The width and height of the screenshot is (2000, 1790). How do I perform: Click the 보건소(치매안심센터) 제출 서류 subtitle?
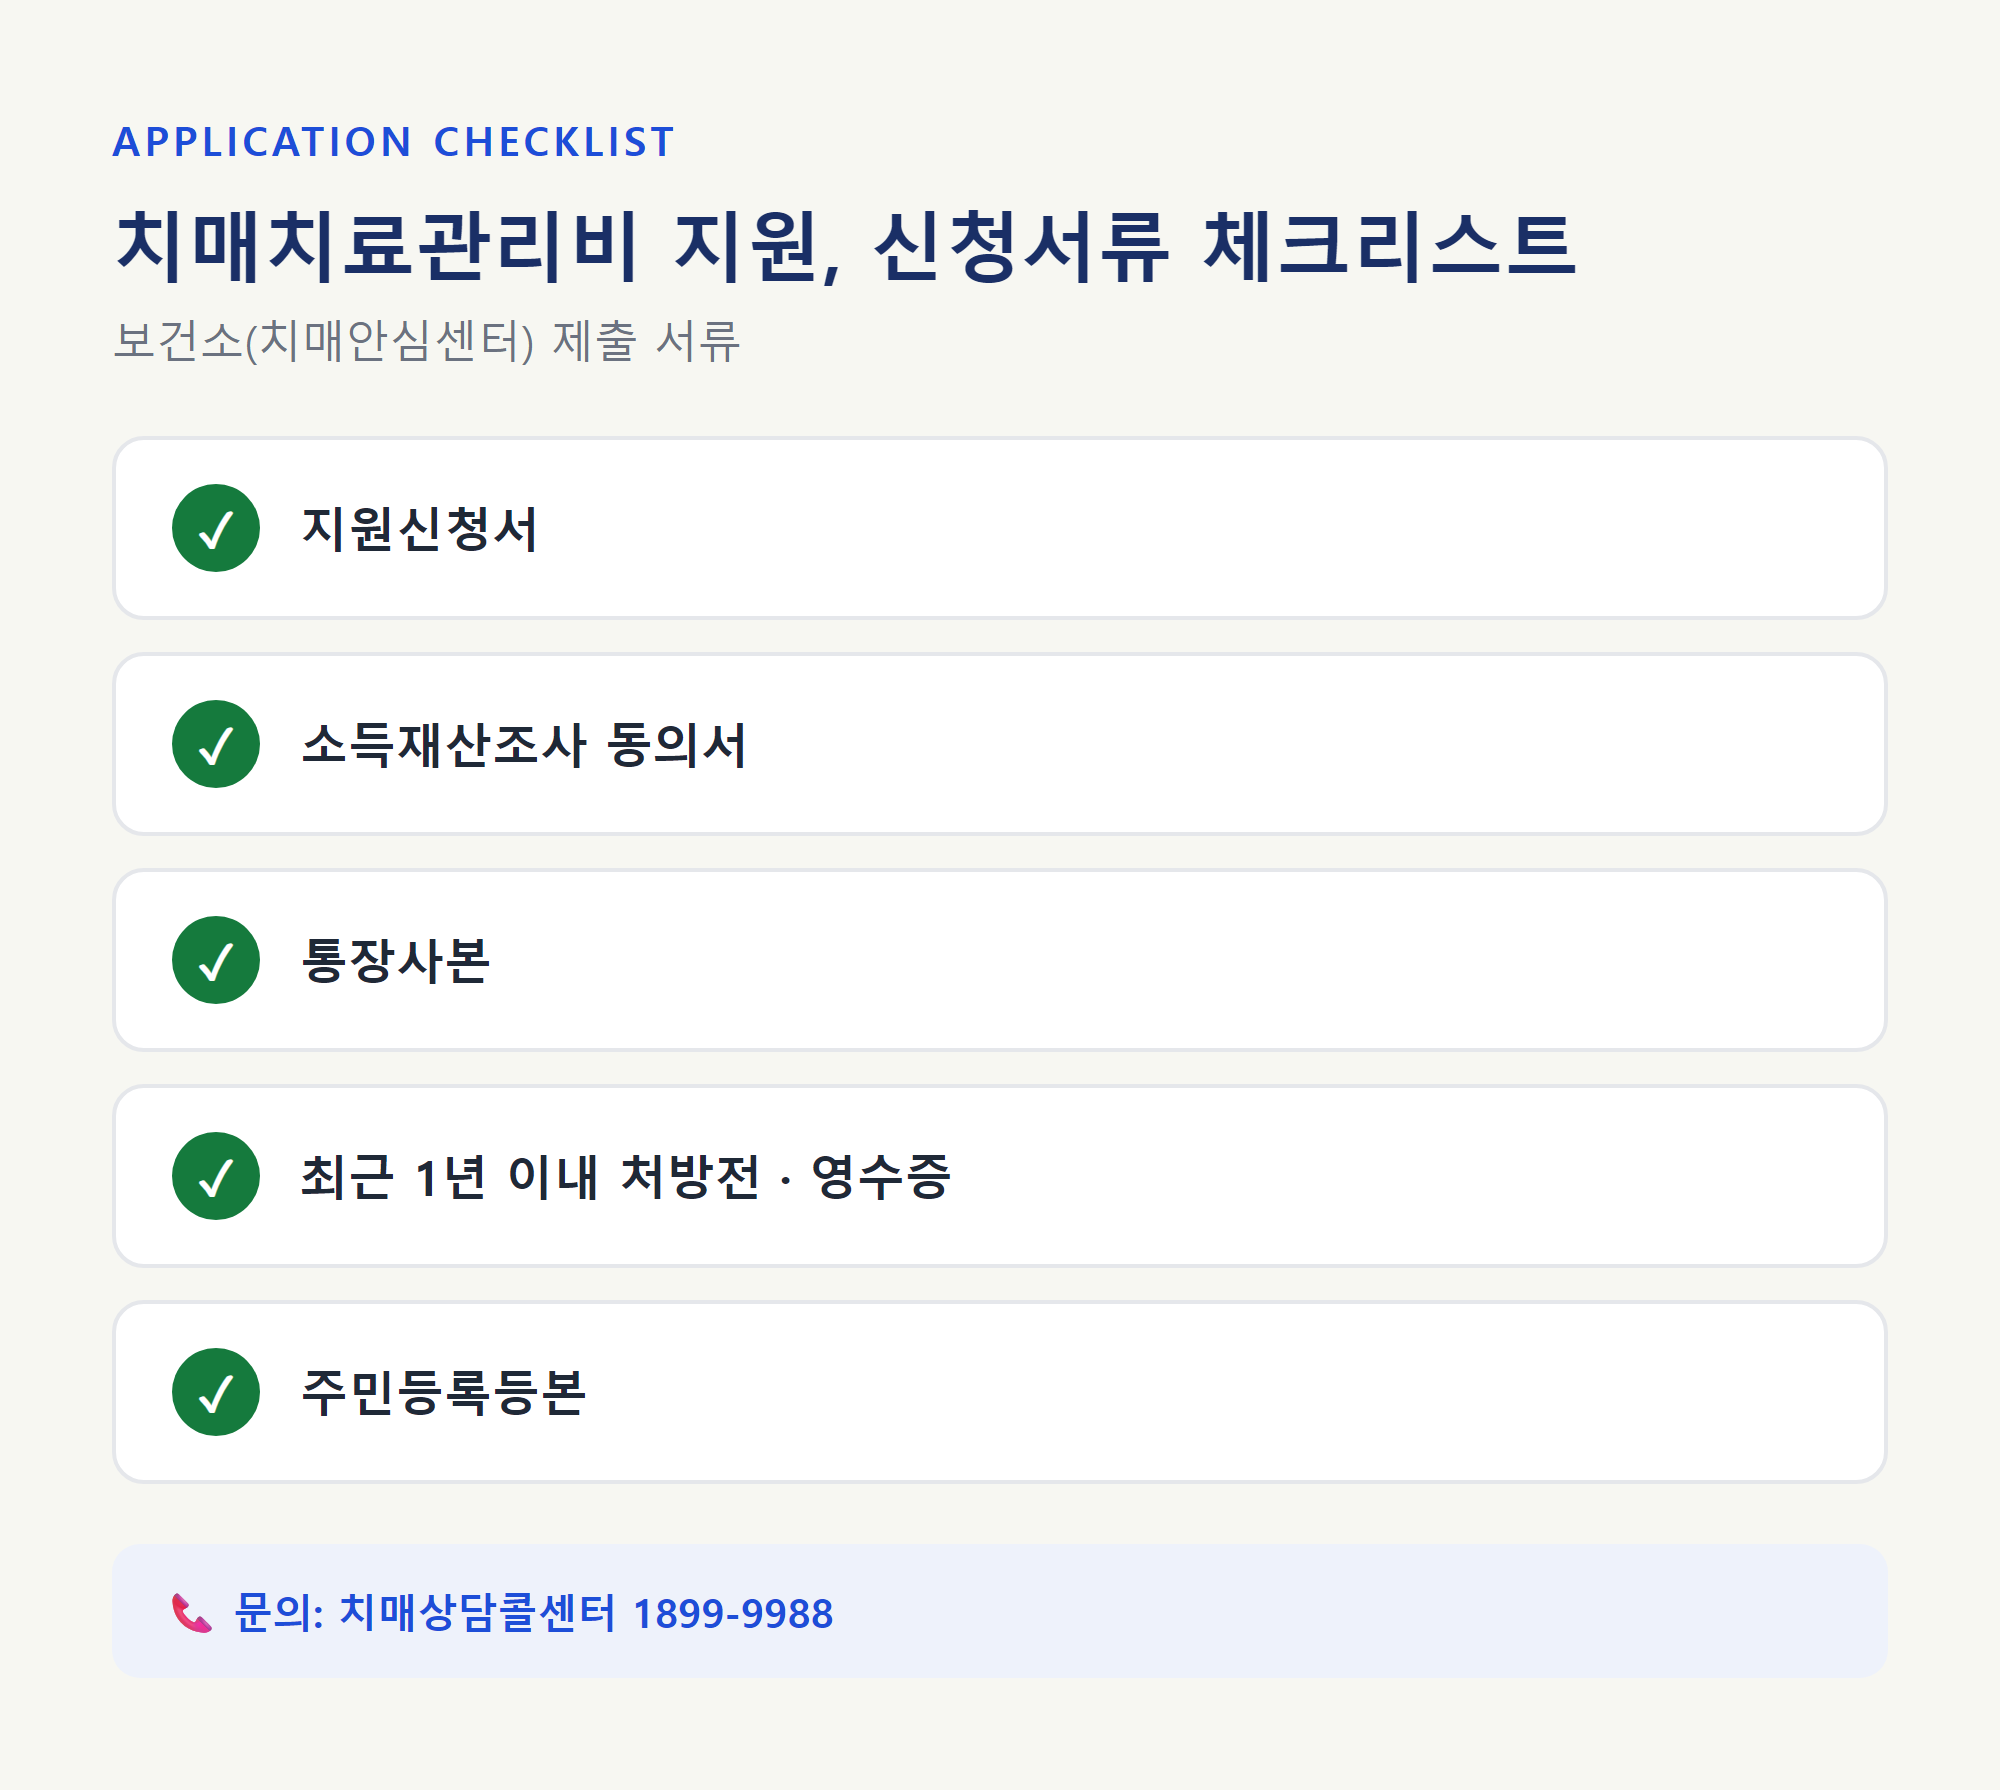(x=427, y=341)
